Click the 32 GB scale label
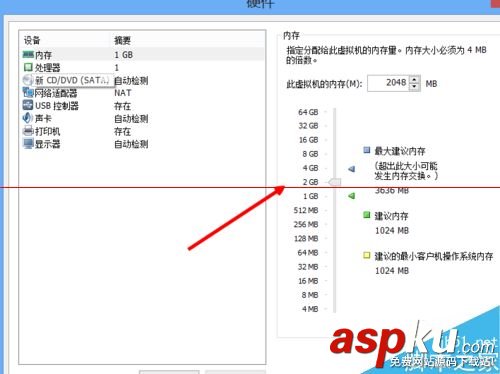This screenshot has width=500, height=374. (308, 126)
